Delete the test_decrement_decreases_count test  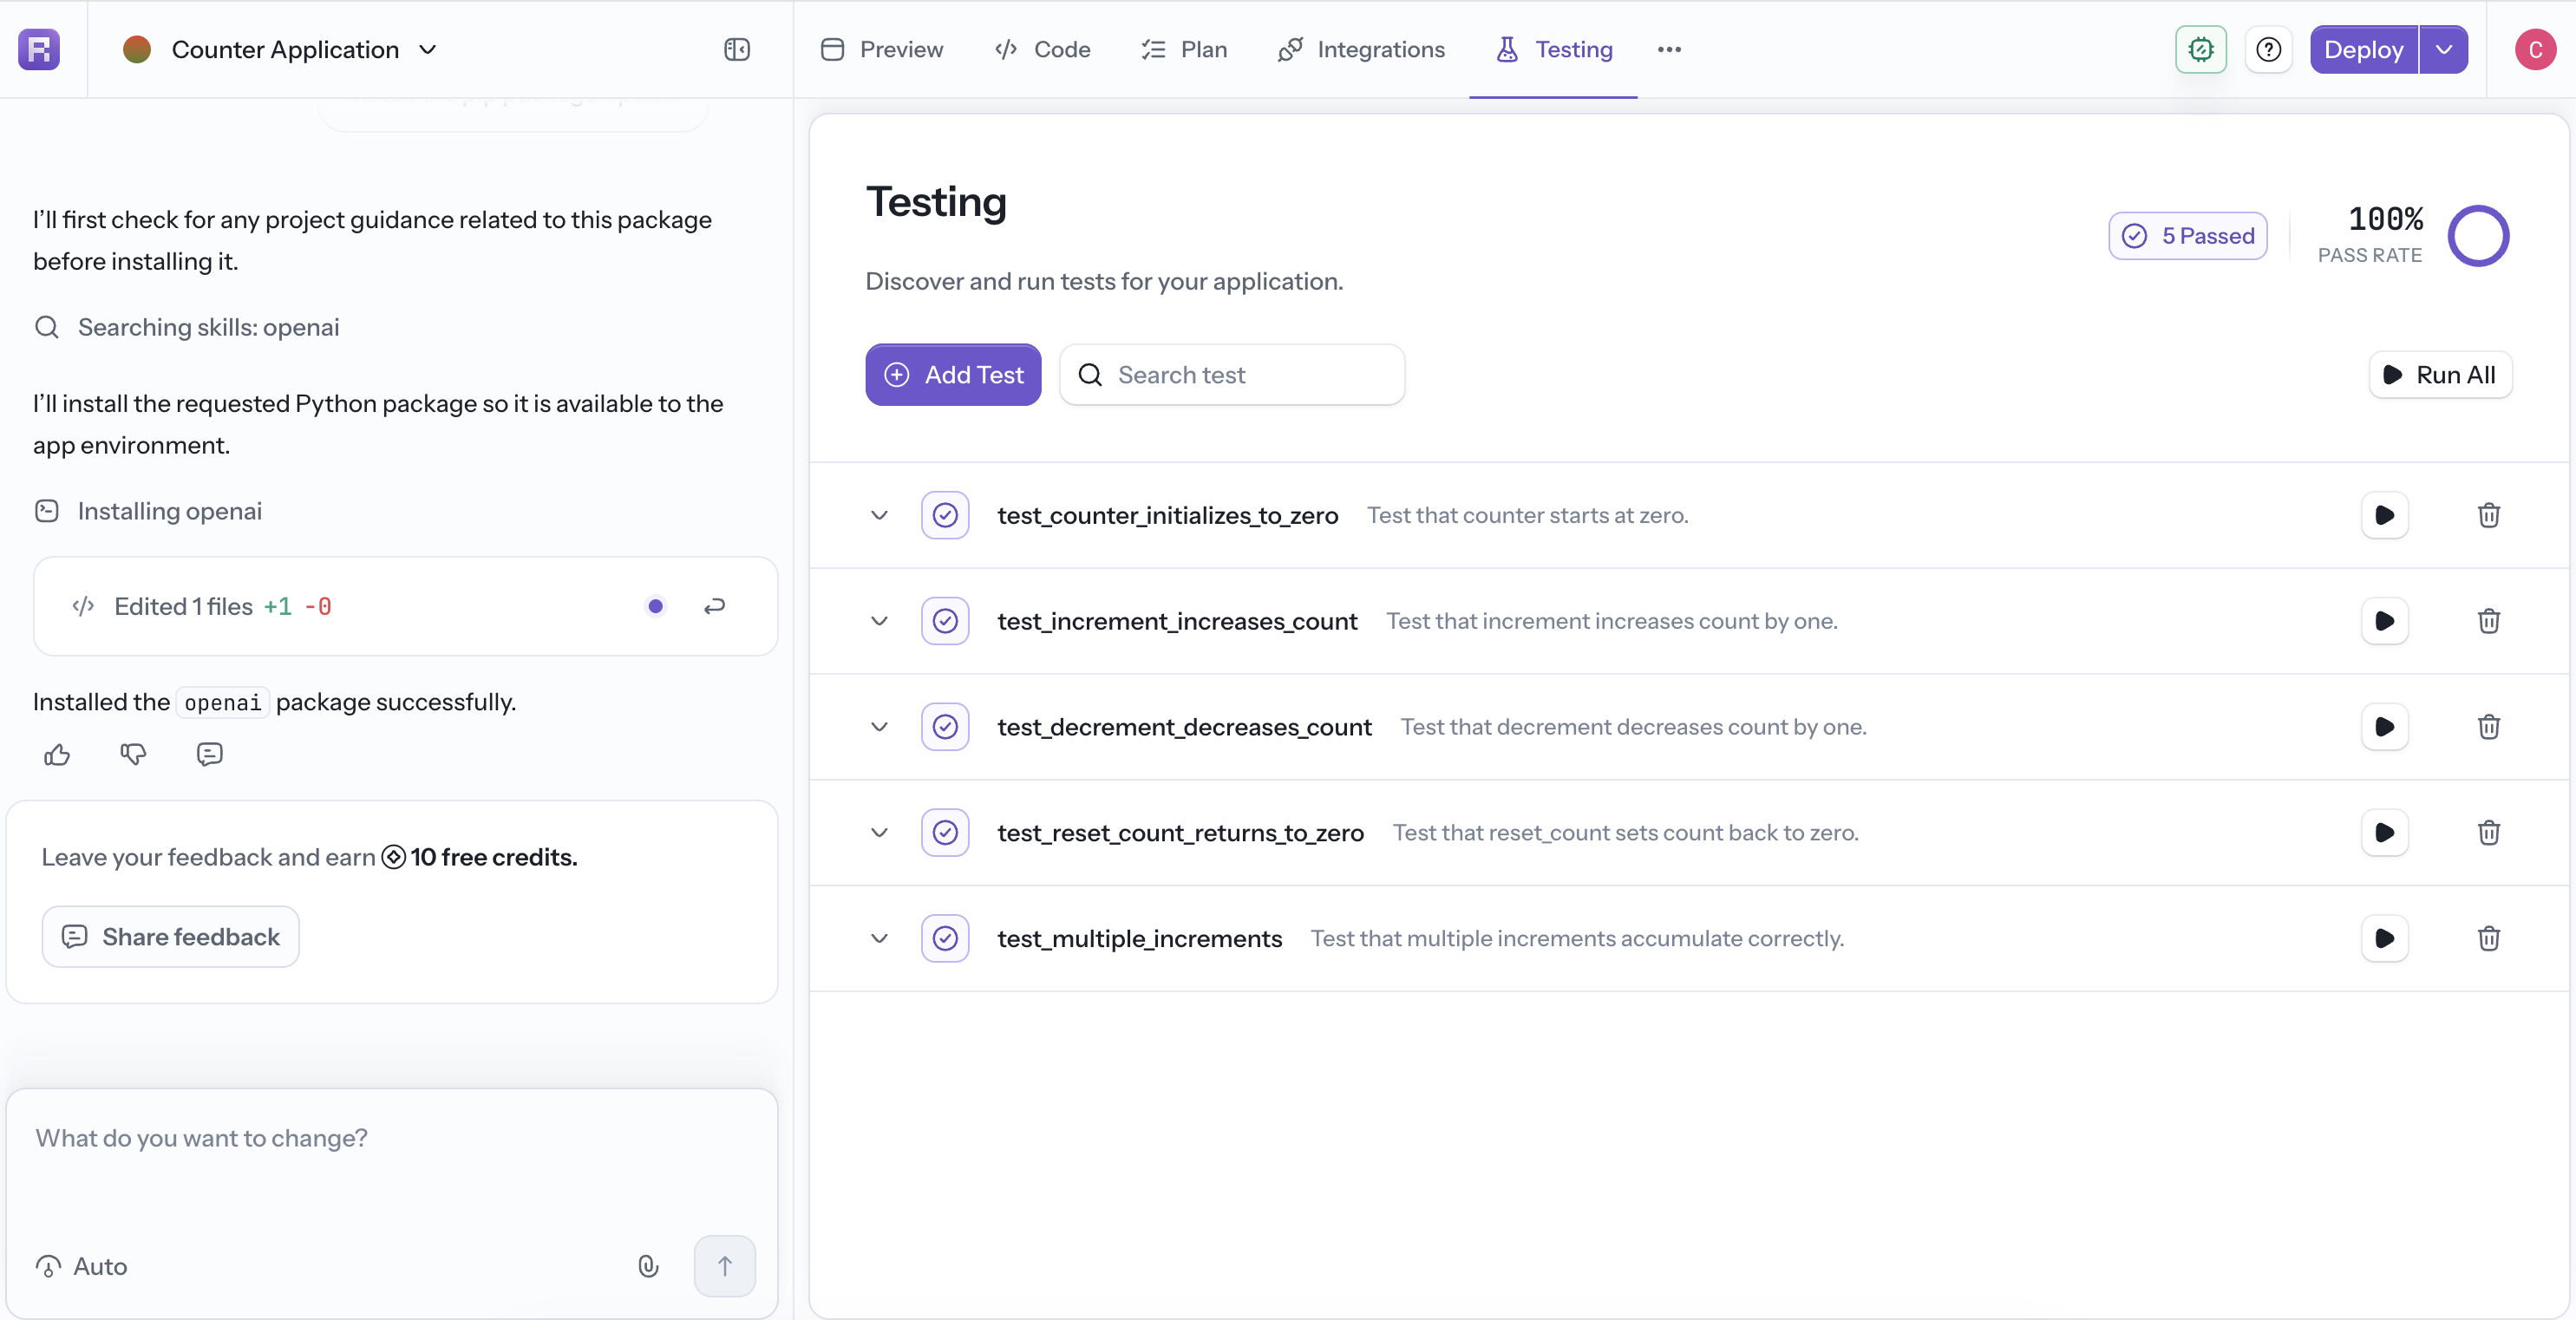[2489, 727]
